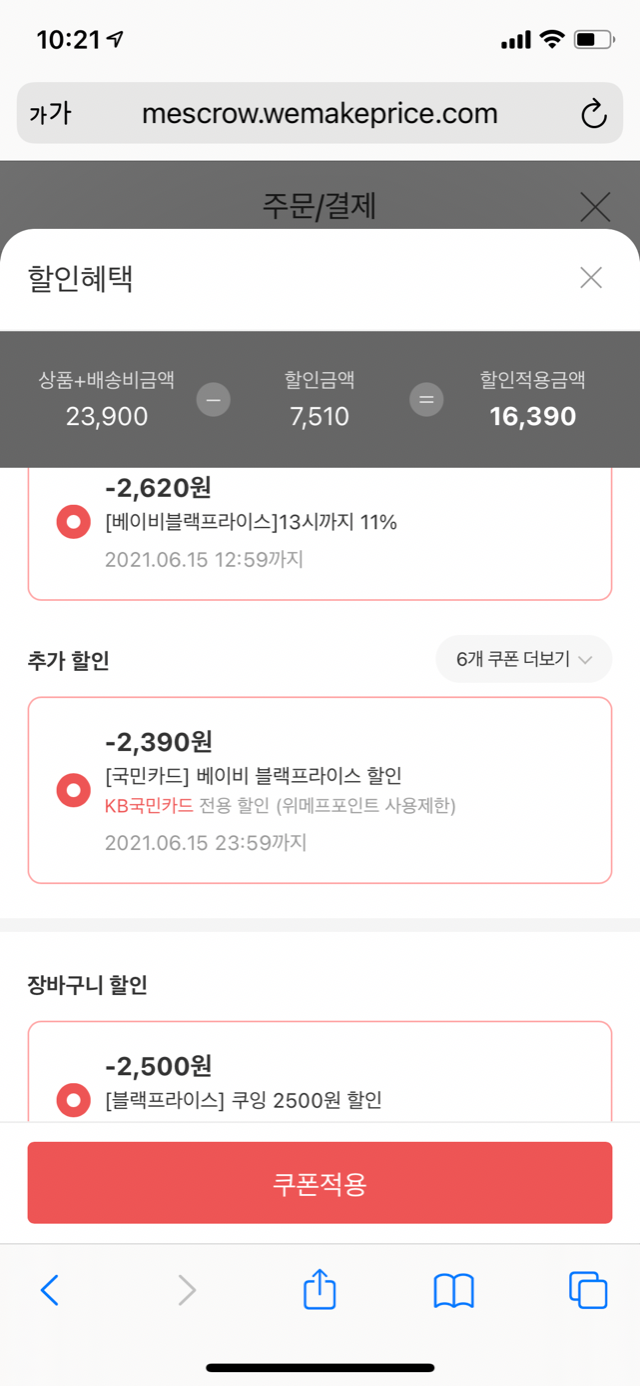Open the Safari text size (가가) menu

click(50, 114)
